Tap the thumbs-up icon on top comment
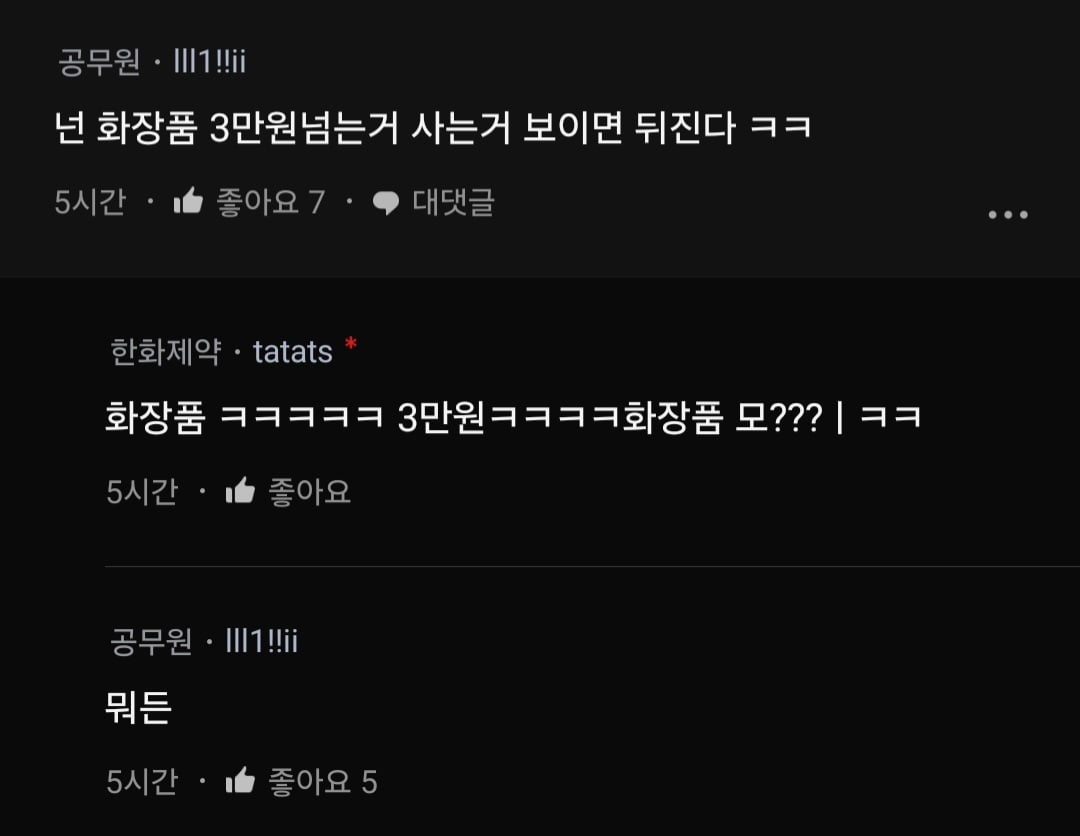This screenshot has width=1080, height=836. [188, 201]
